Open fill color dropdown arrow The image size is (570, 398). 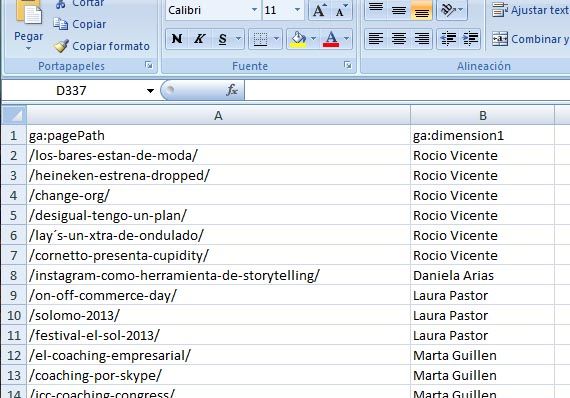coord(313,39)
